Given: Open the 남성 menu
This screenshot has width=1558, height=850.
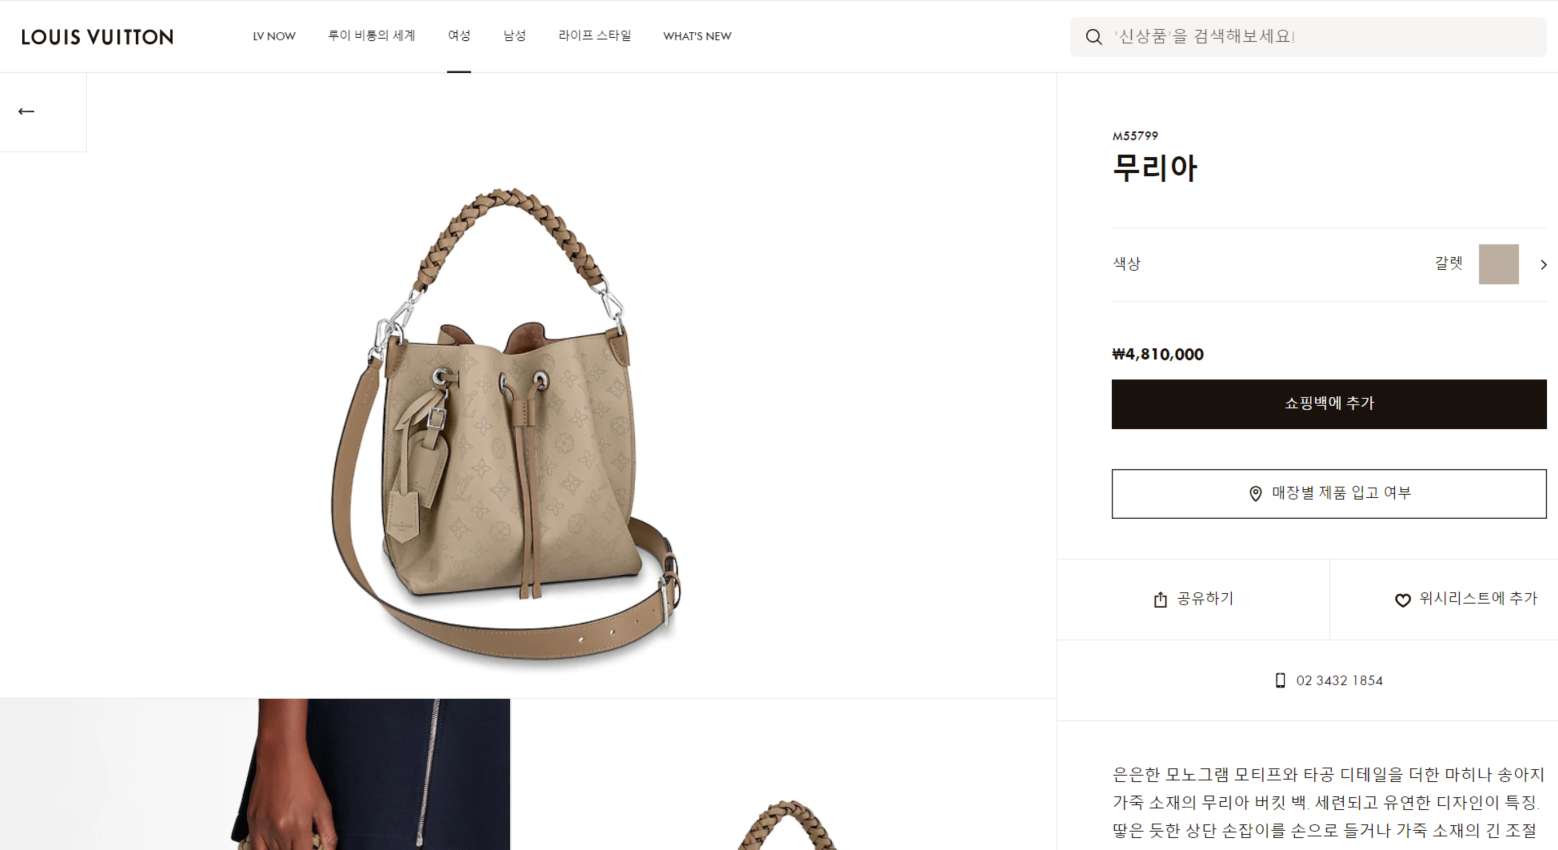Looking at the screenshot, I should (x=514, y=36).
